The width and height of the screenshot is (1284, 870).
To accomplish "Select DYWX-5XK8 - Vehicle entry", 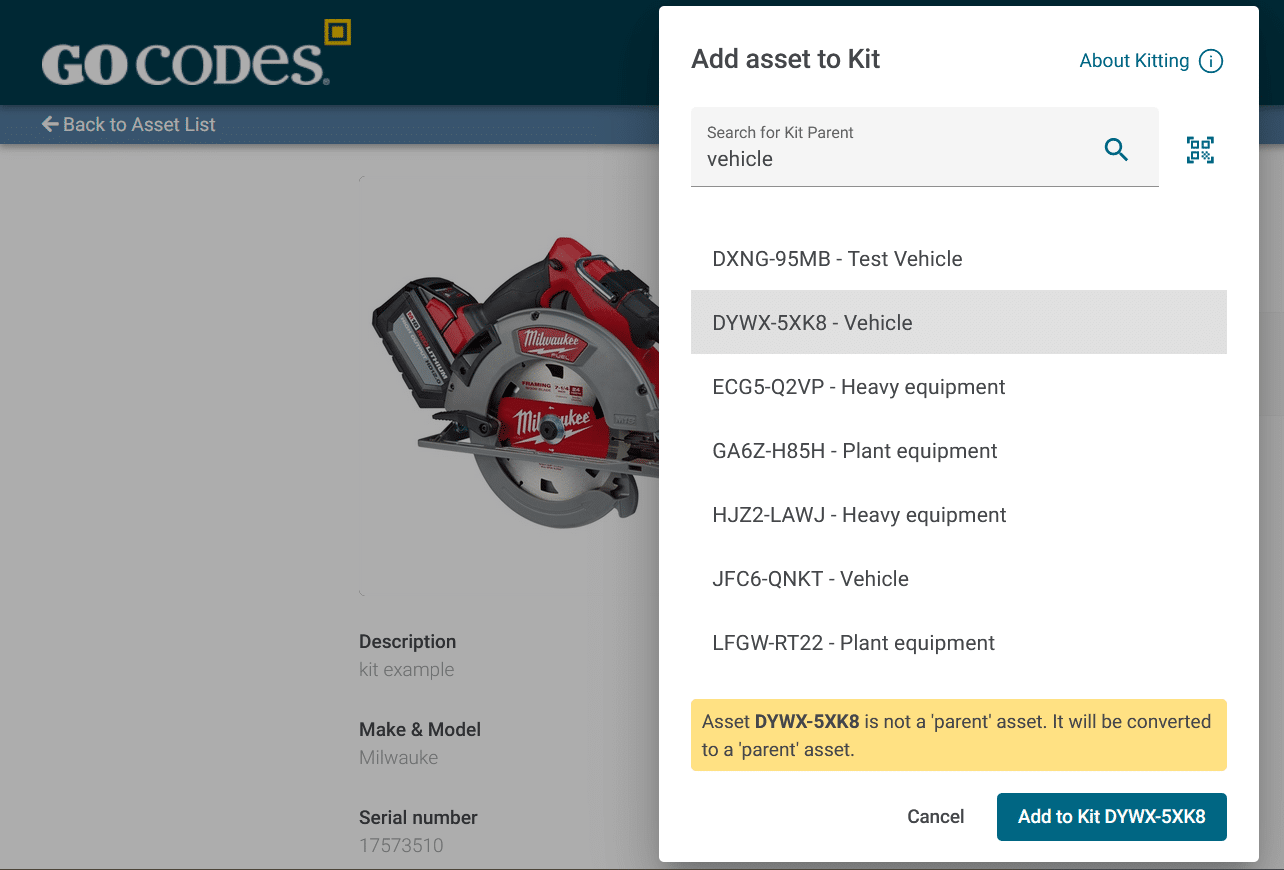I will coord(812,323).
